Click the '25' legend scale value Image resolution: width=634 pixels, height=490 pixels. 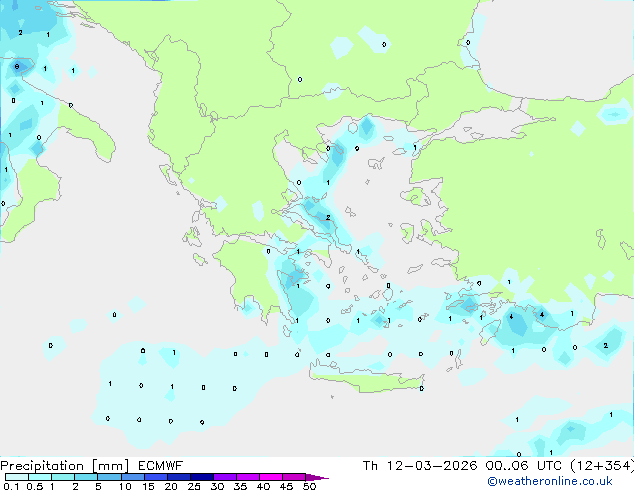coord(194,486)
